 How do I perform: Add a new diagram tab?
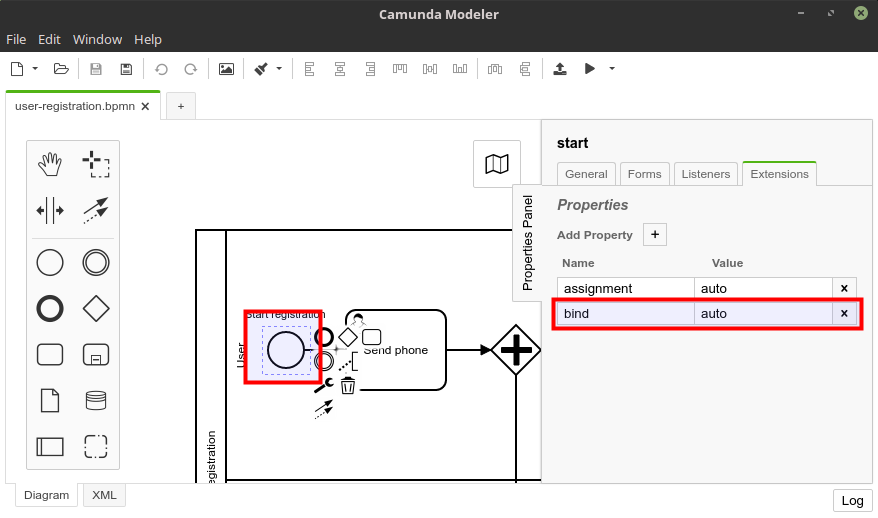click(x=181, y=106)
